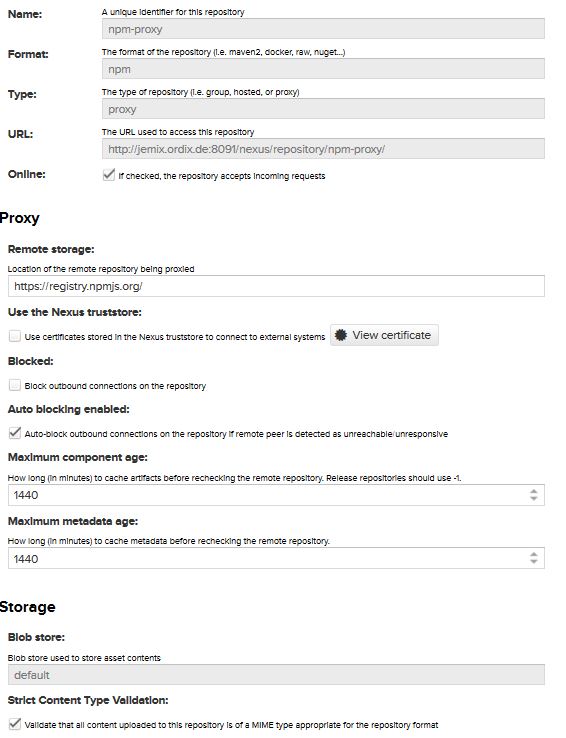This screenshot has height=738, width=566.
Task: Disable the Auto blocking enabled checkbox
Action: [x=15, y=433]
